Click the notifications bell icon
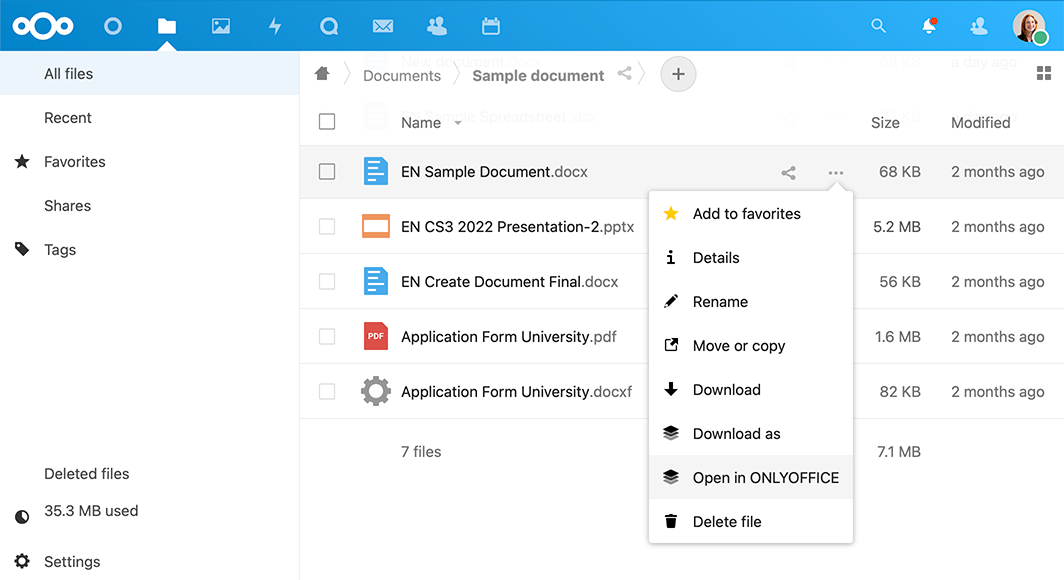 tap(929, 26)
